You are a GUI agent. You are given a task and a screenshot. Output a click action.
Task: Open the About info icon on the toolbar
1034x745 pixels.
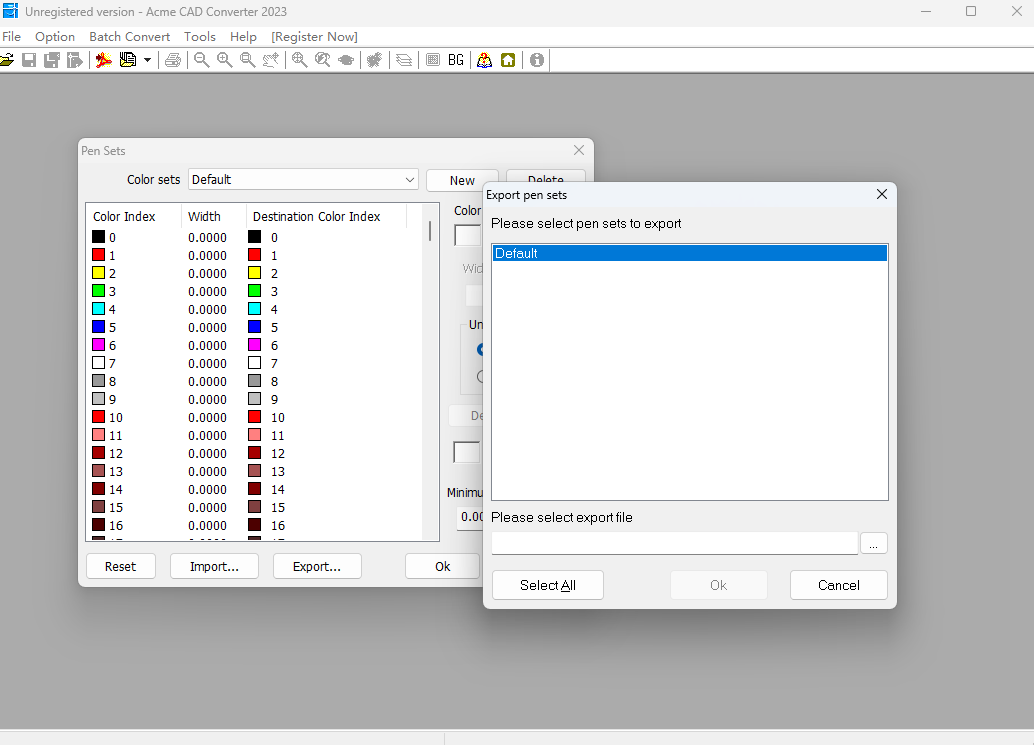536,59
